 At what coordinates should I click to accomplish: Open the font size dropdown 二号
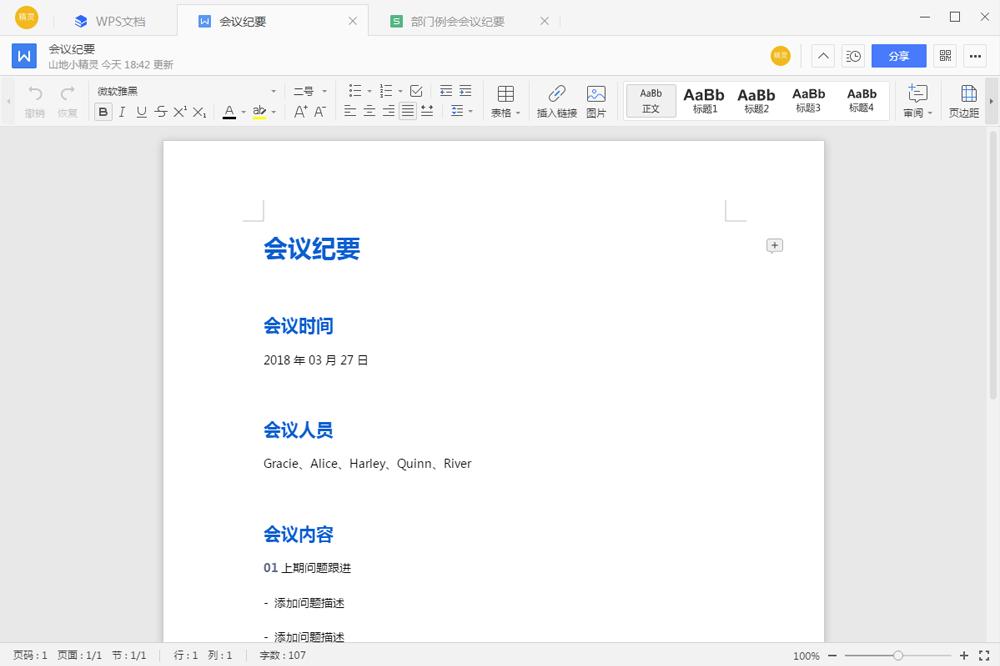point(310,91)
